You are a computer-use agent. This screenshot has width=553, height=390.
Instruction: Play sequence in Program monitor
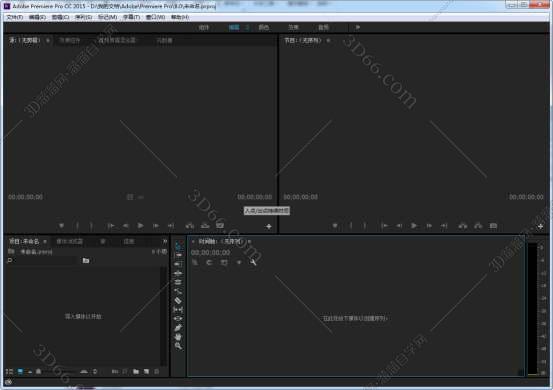coord(414,226)
